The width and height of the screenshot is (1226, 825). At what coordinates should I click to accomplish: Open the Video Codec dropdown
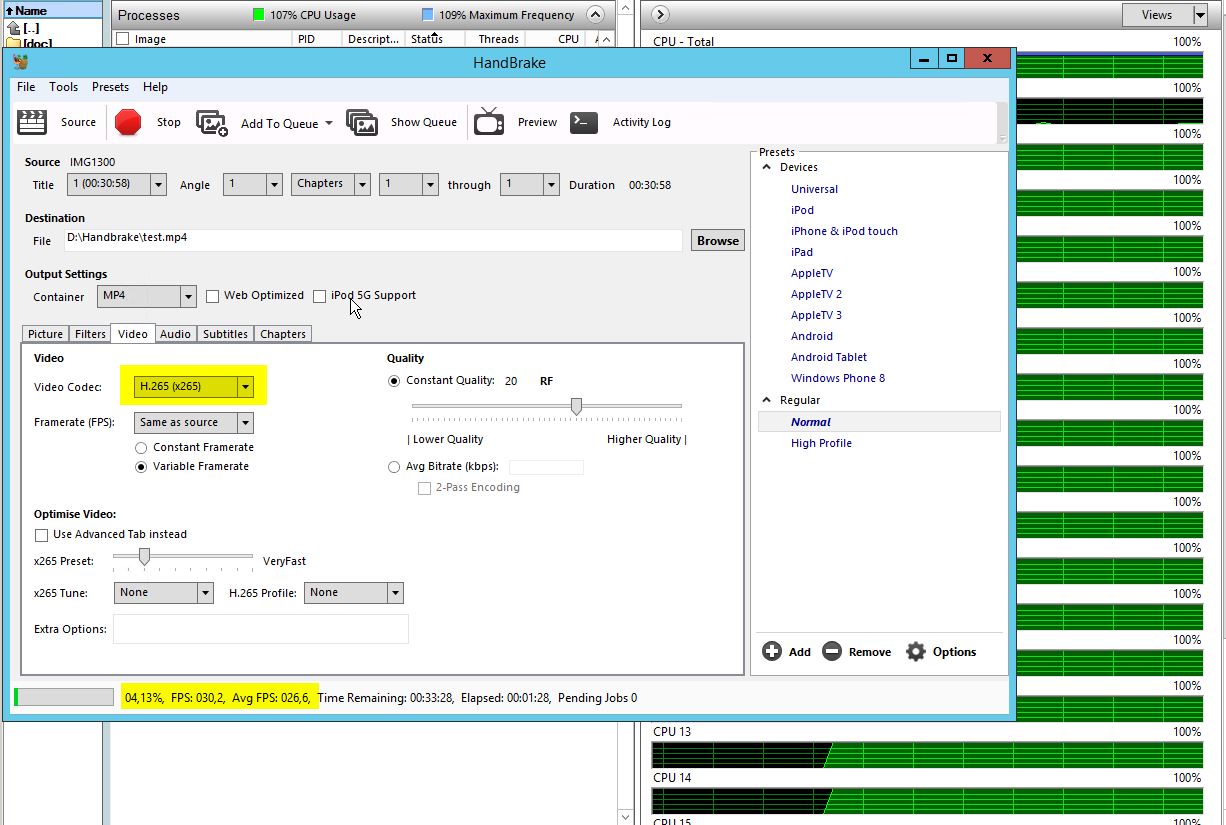(x=194, y=387)
